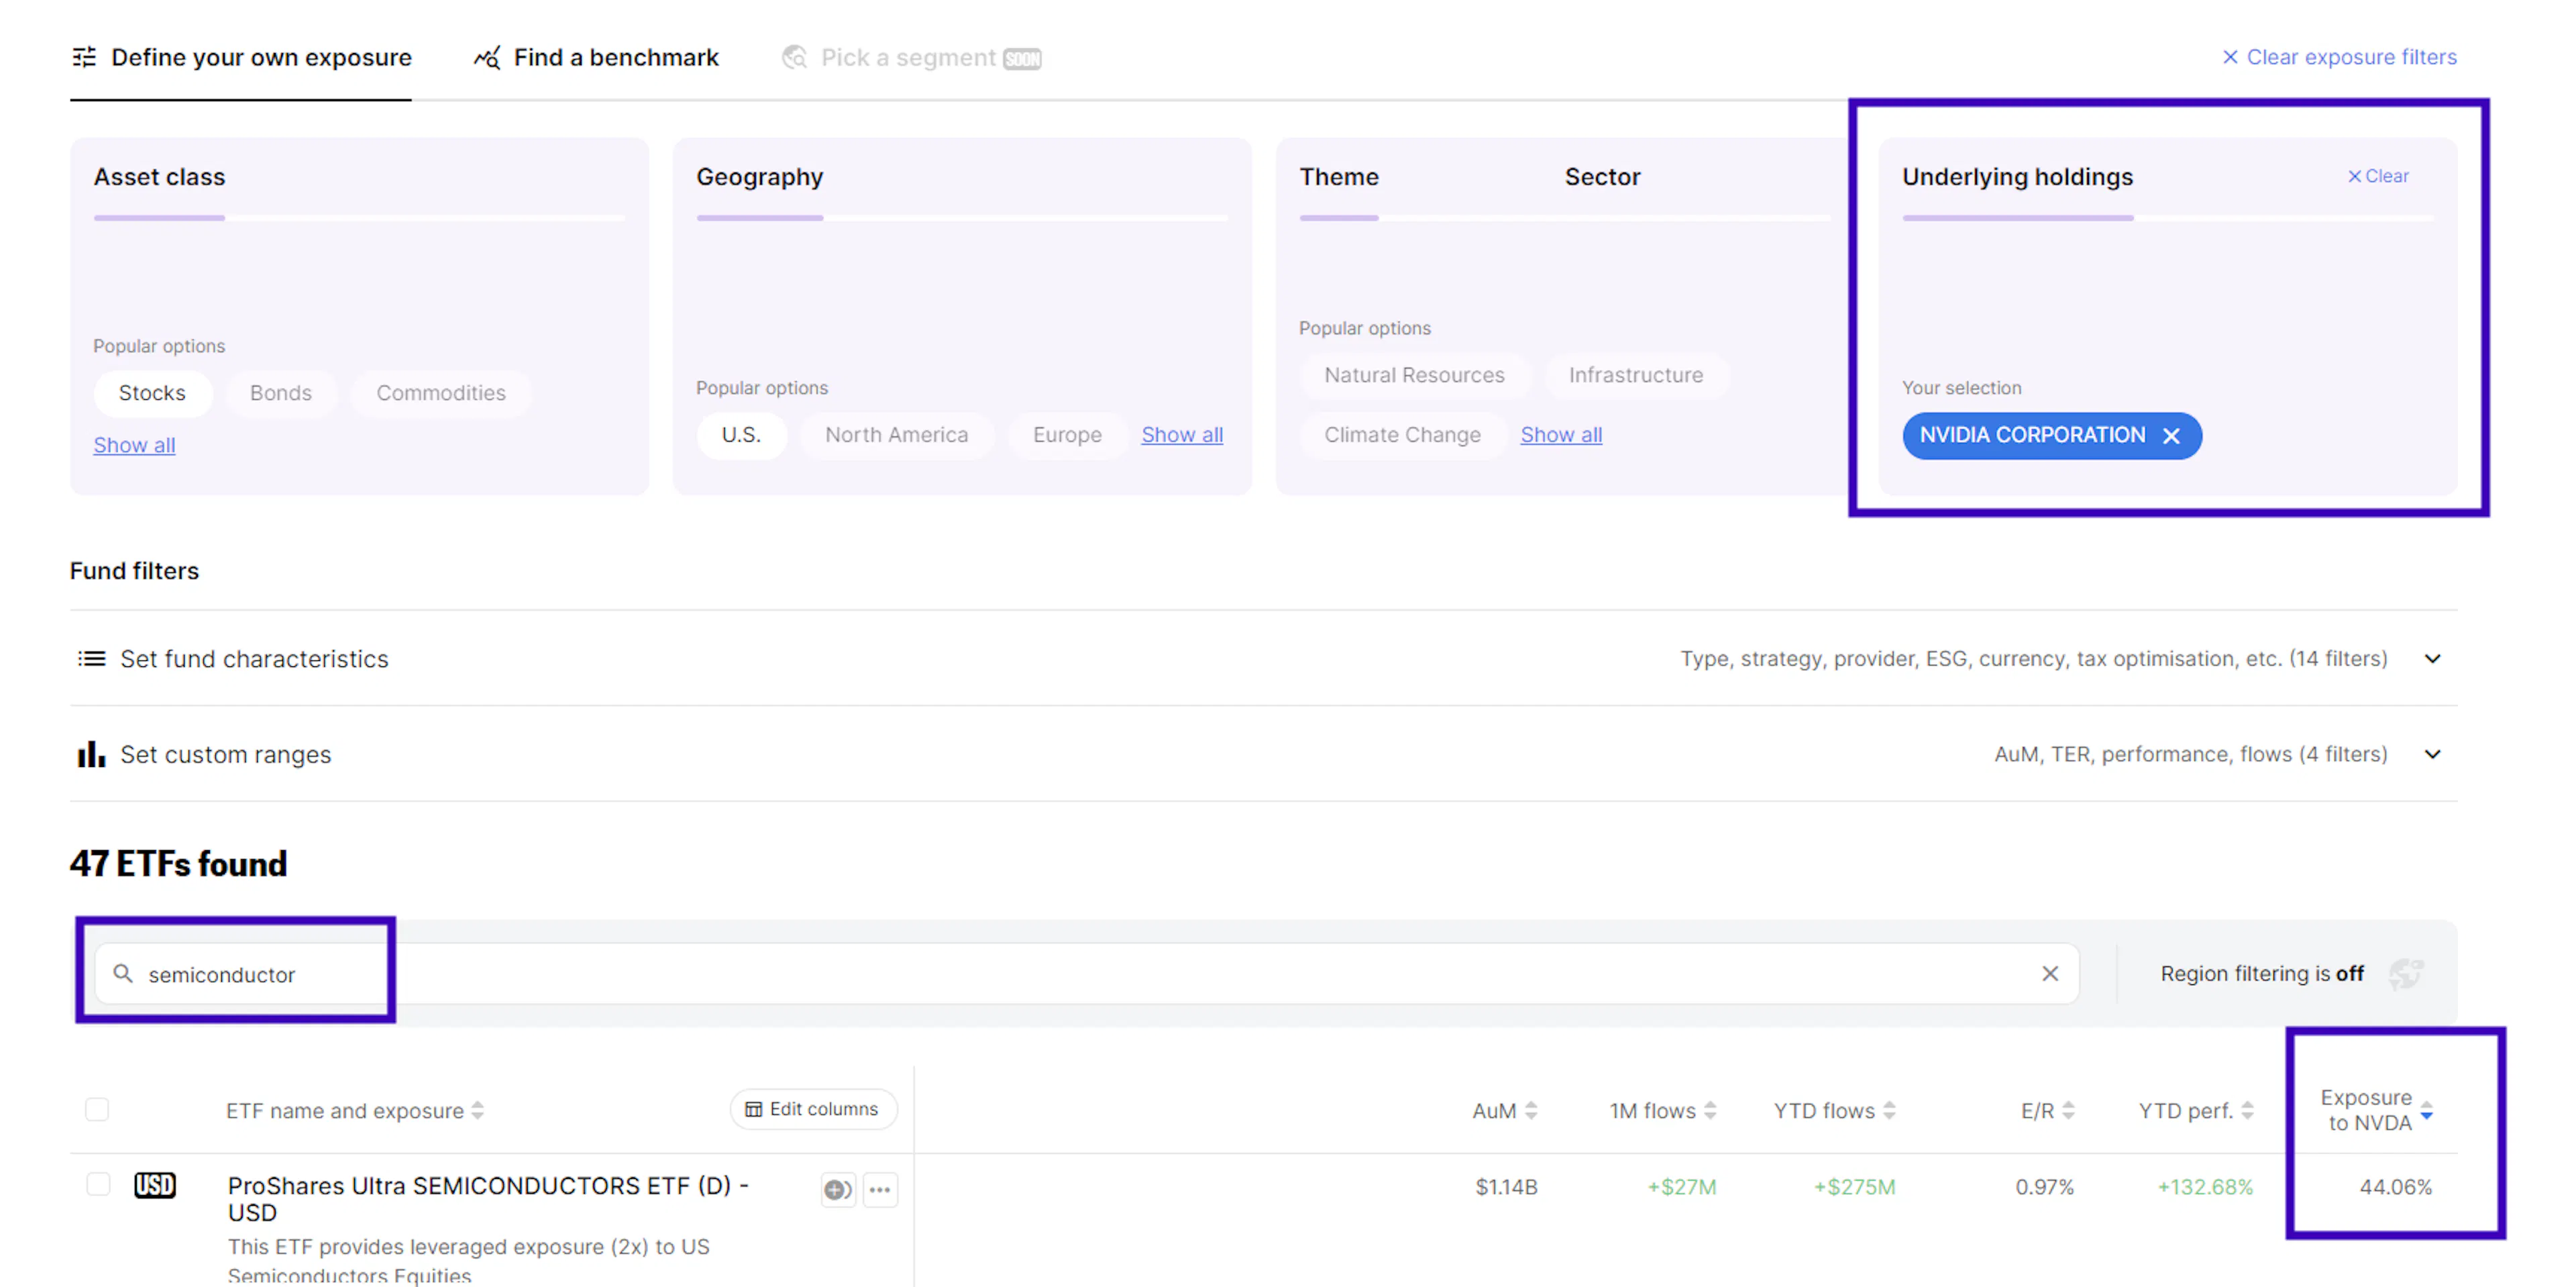Click the search magnifier icon in ETF search
2576x1287 pixels.
[x=122, y=973]
